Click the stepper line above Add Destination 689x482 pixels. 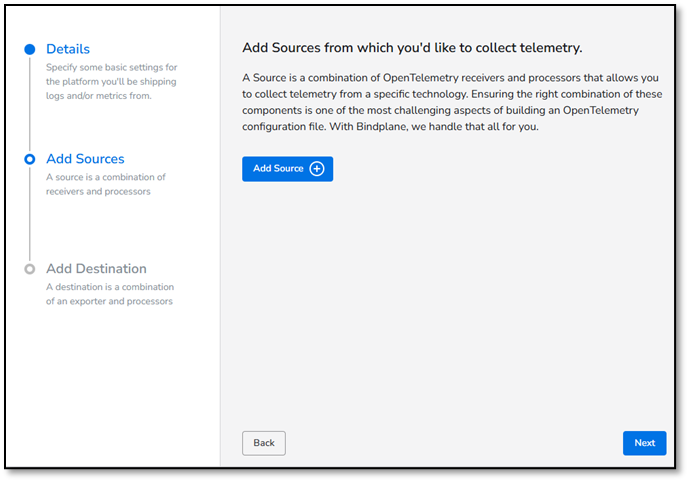coord(29,214)
